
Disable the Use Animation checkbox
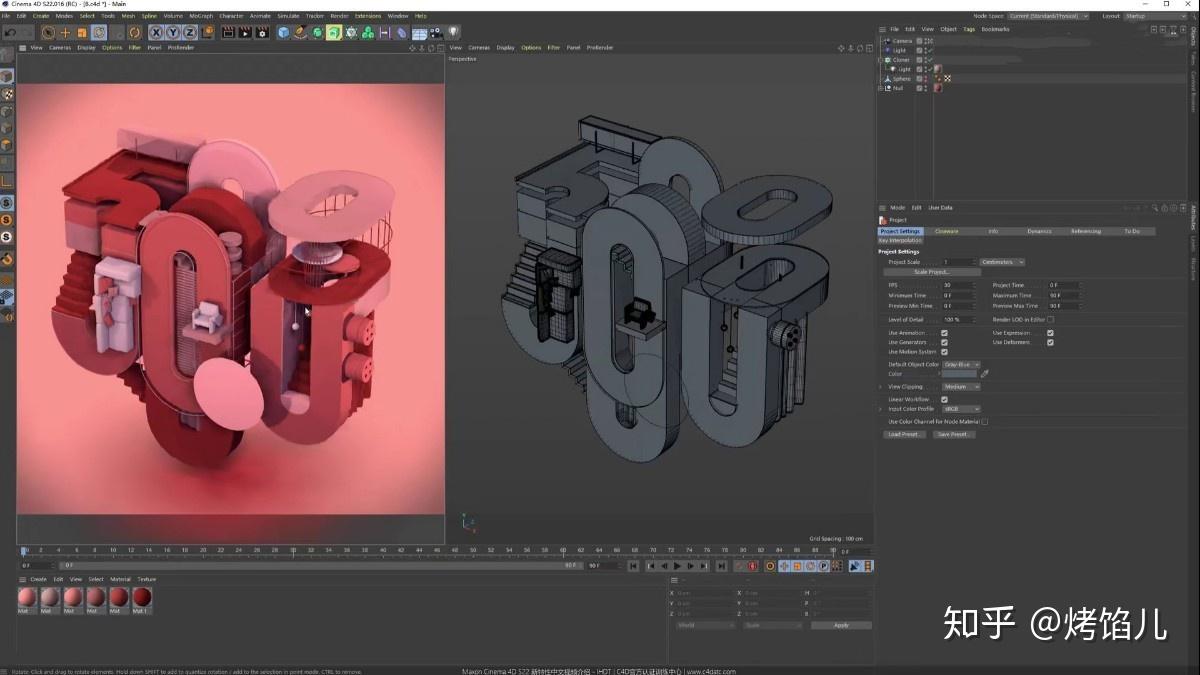click(944, 333)
